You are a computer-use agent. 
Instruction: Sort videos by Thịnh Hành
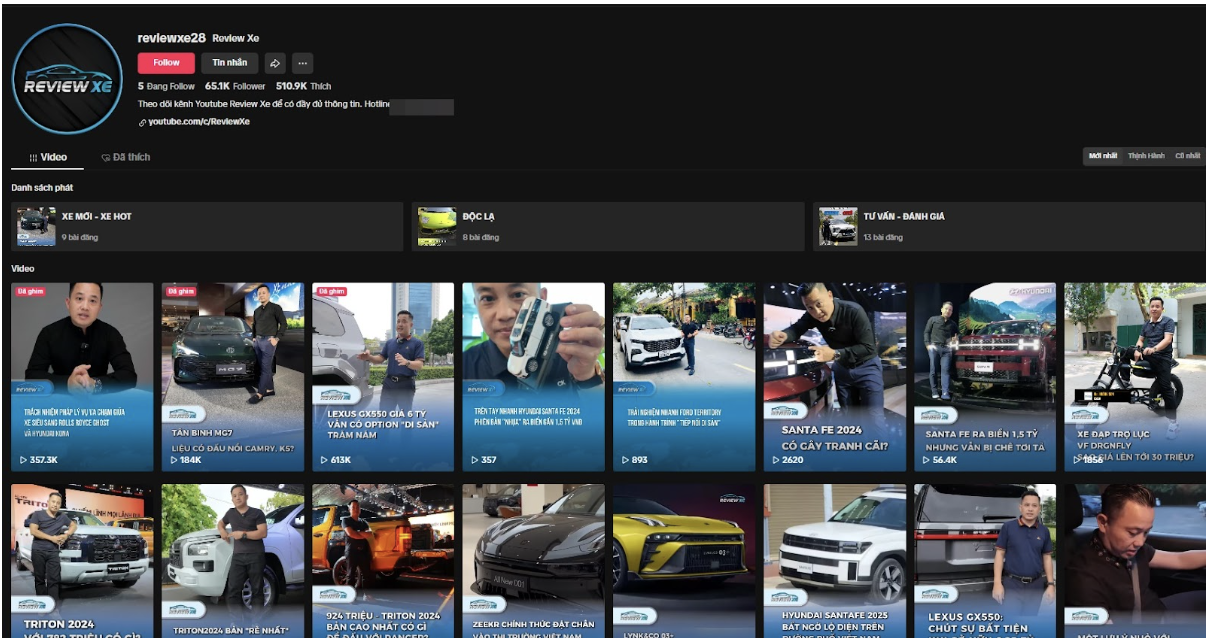[x=1146, y=156]
